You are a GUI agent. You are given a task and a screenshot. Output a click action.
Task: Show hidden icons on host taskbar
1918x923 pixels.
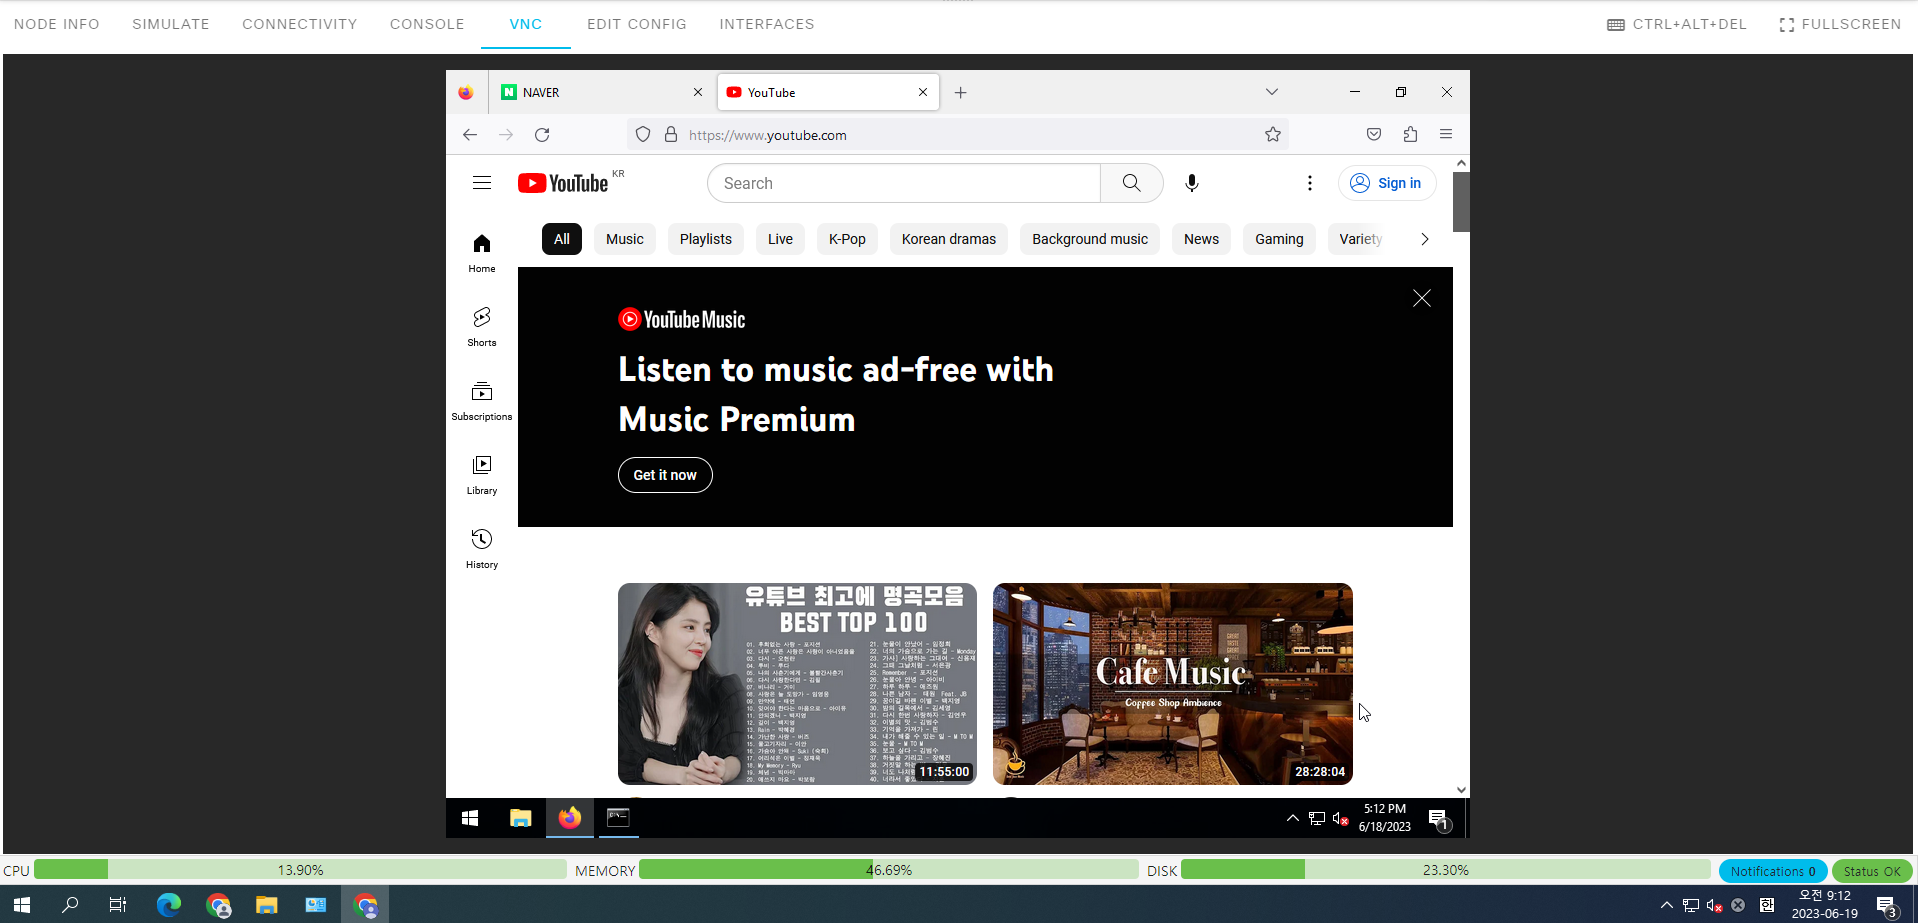pos(1666,905)
